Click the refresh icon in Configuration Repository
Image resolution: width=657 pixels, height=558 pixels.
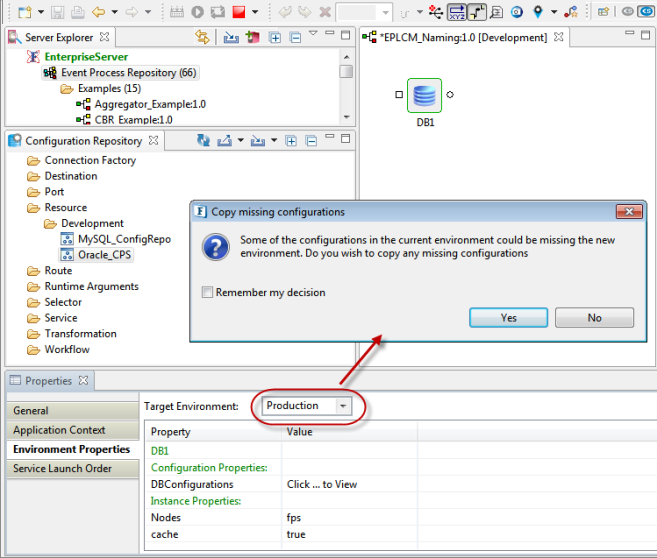coord(202,141)
